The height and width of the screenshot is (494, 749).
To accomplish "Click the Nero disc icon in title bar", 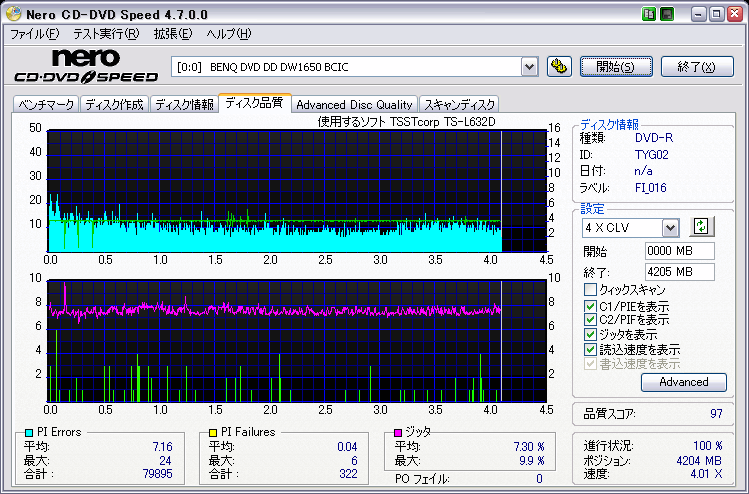I will (13, 14).
